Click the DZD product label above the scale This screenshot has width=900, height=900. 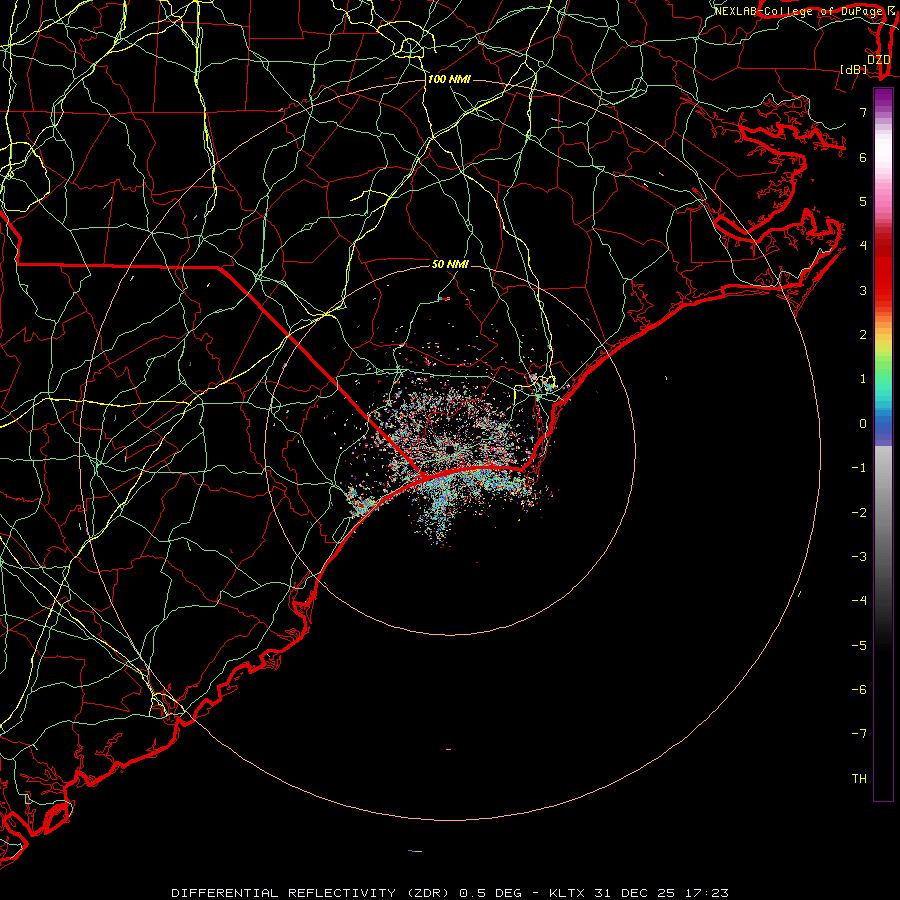click(878, 60)
